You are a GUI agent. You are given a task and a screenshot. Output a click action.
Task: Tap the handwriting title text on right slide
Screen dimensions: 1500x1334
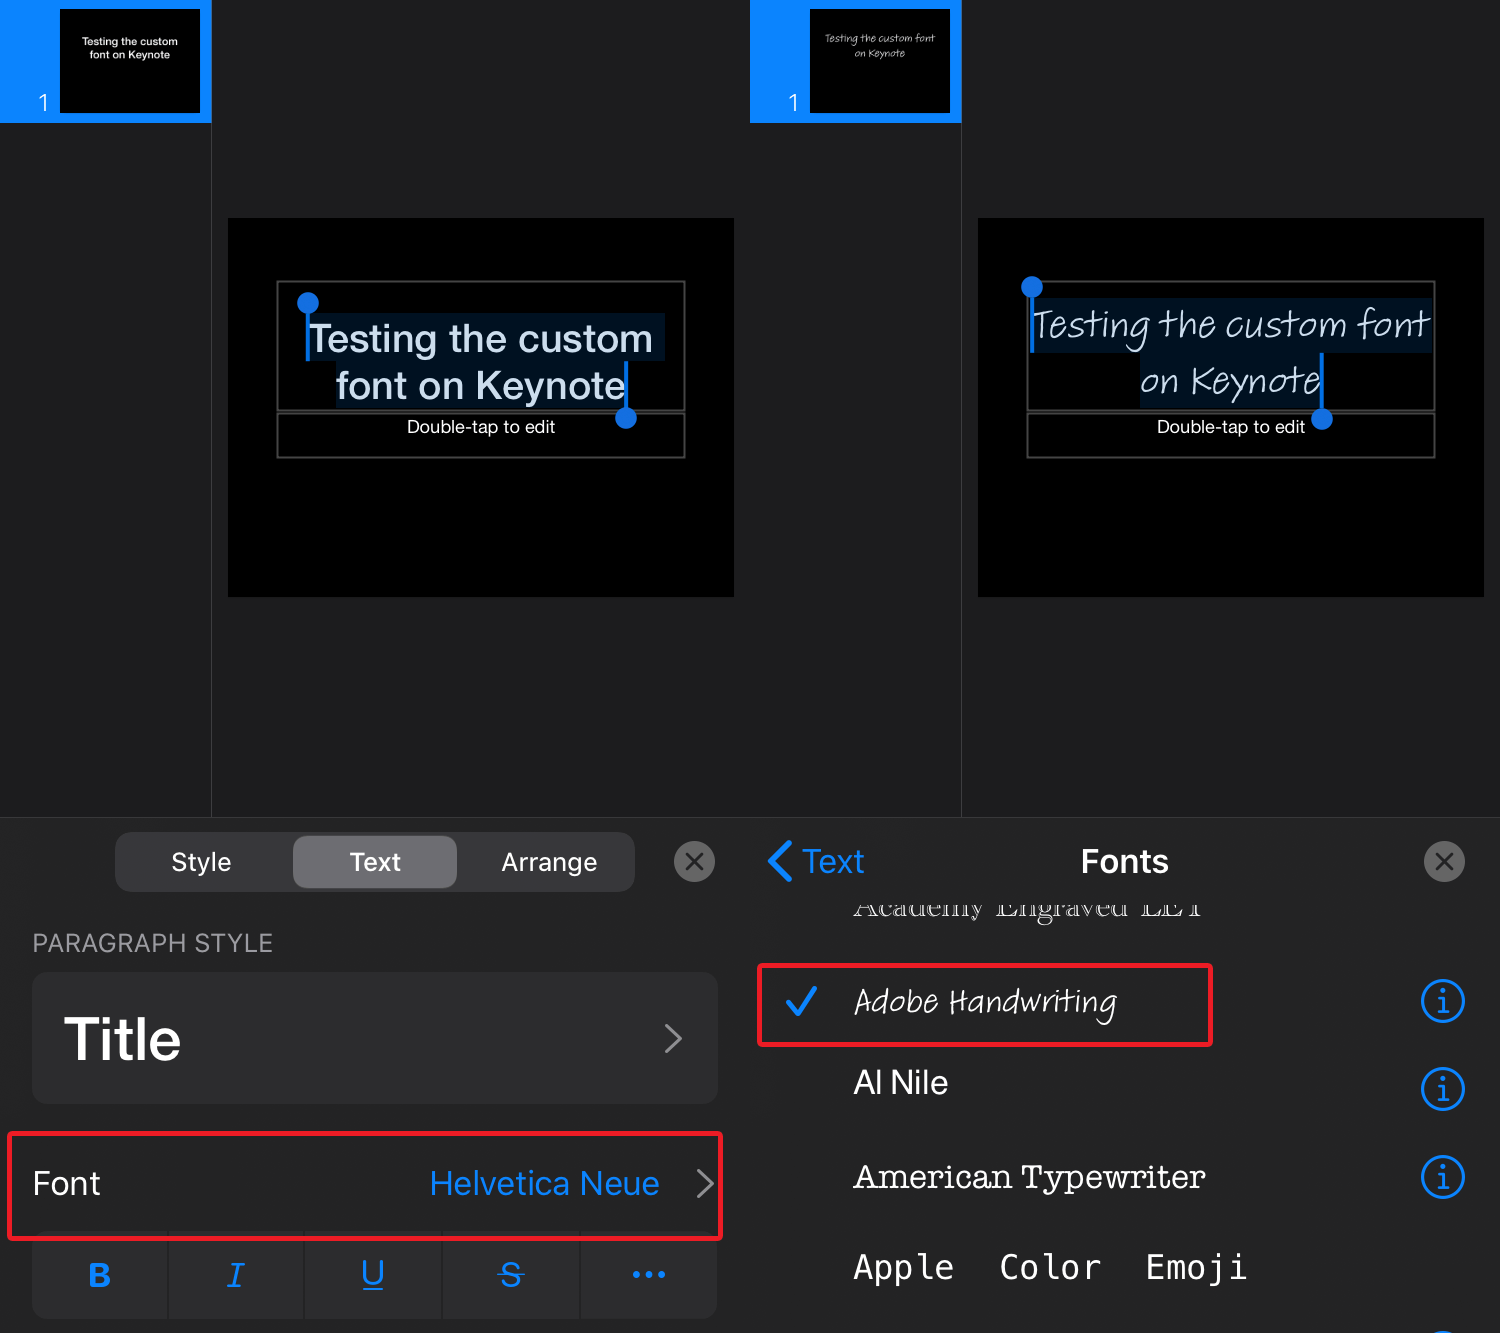click(x=1231, y=352)
